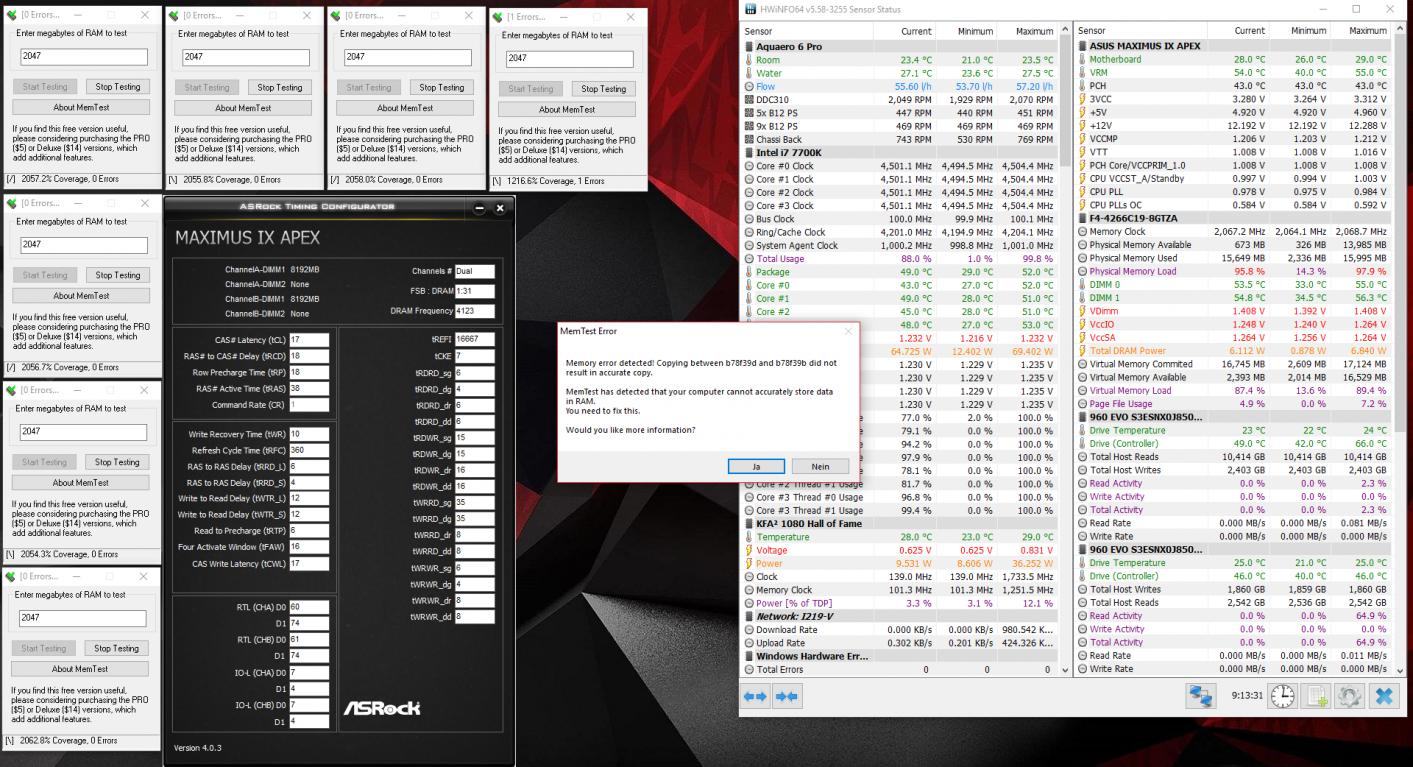Click clock icon beside Flow row
This screenshot has height=767, width=1413.
click(749, 86)
